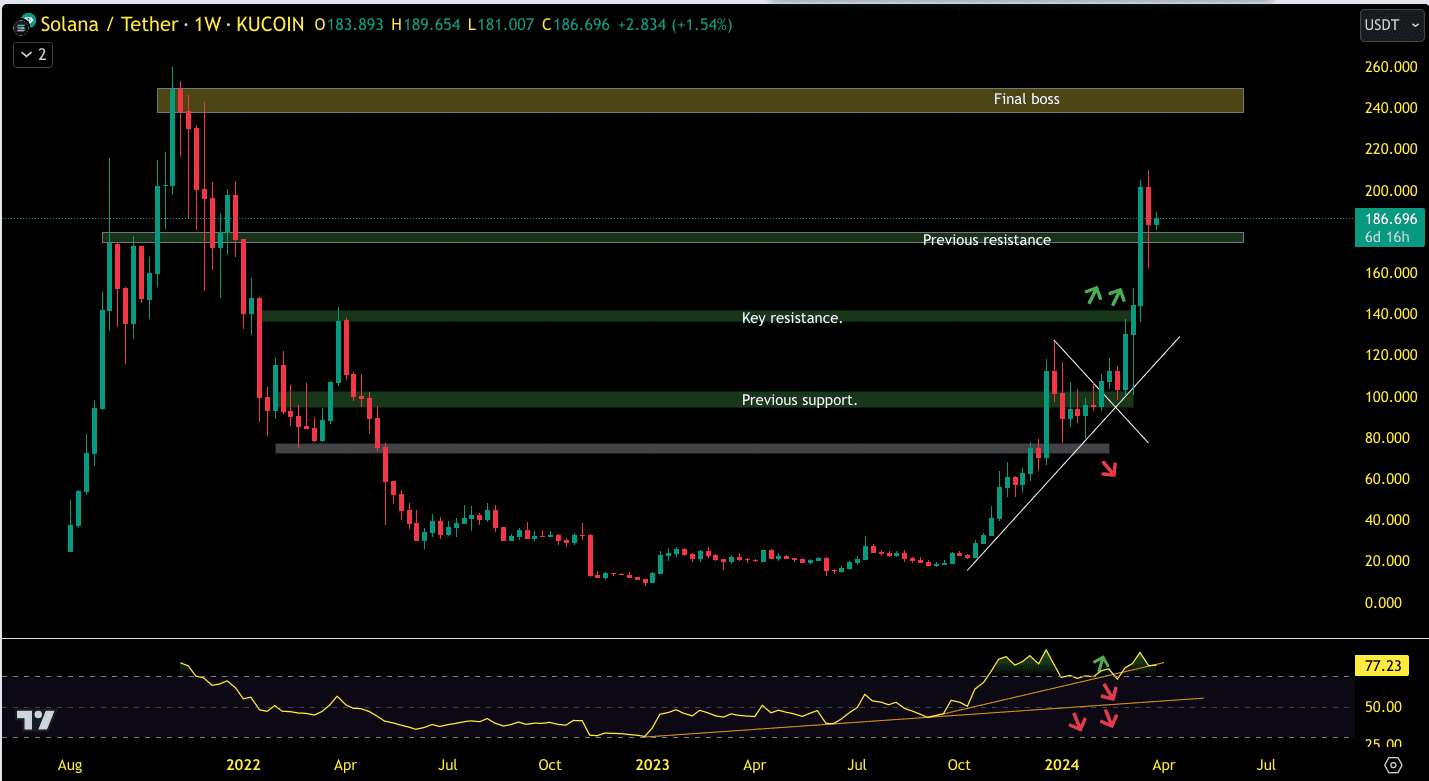Viewport: 1429px width, 781px height.
Task: Expand the collapsed indicators legend showing 2
Action: (x=33, y=55)
